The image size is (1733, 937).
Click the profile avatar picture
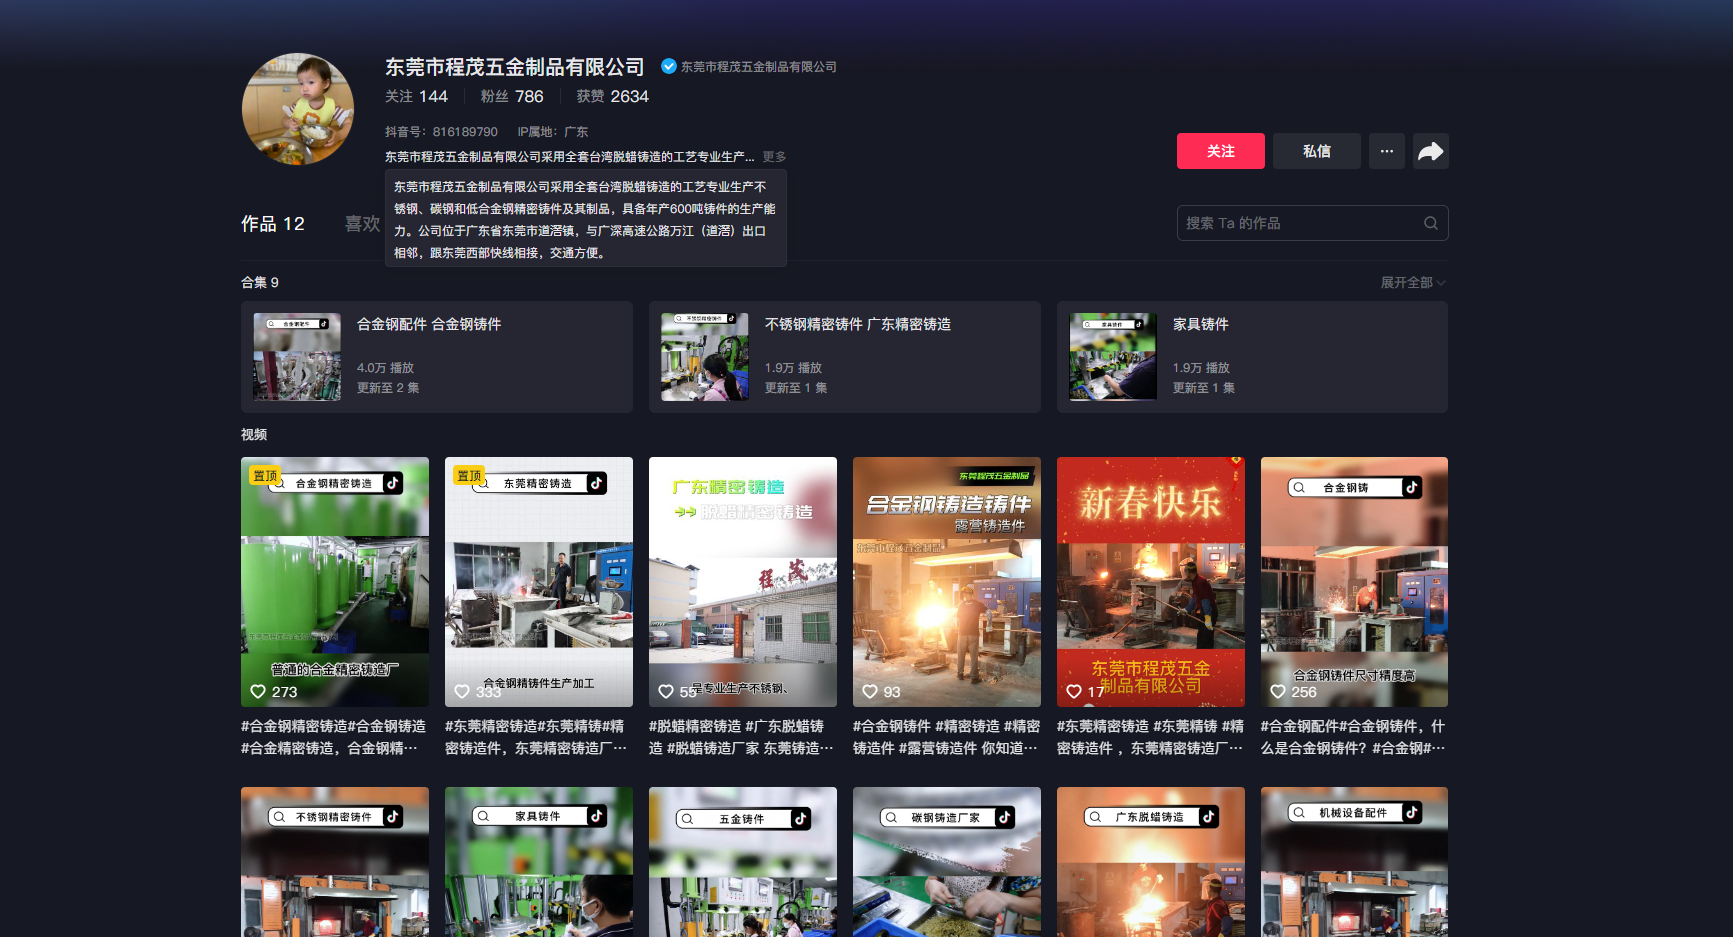point(298,109)
